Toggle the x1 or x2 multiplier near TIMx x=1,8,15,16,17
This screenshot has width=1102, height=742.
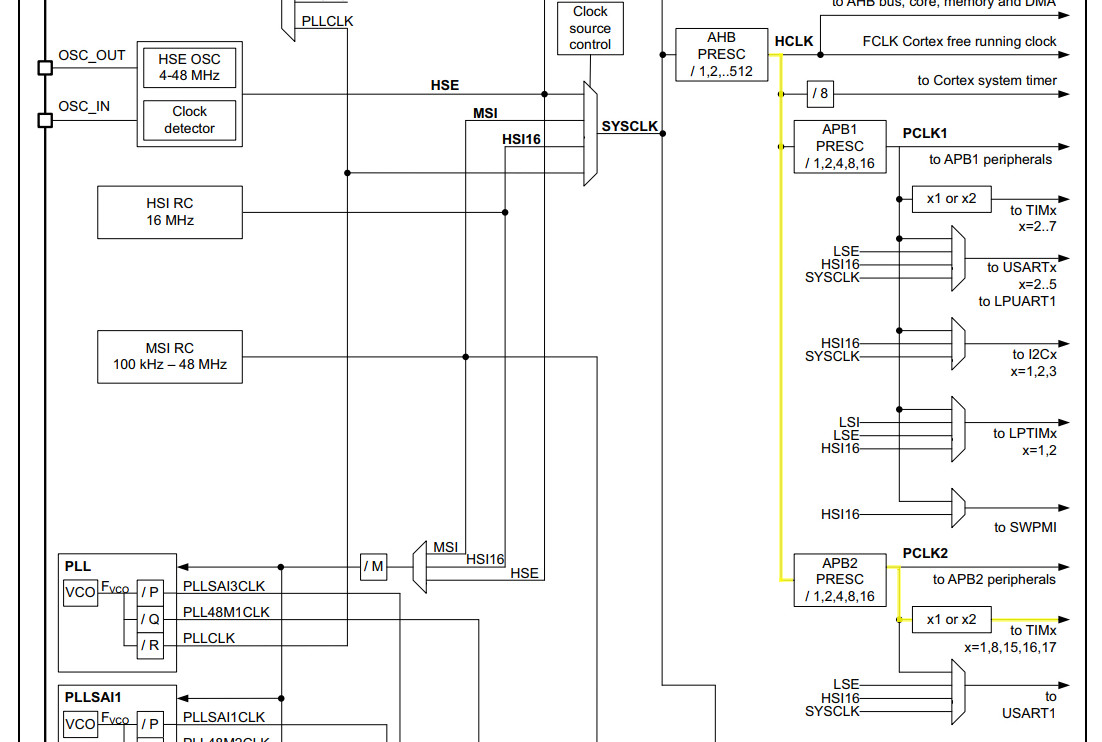tap(951, 620)
